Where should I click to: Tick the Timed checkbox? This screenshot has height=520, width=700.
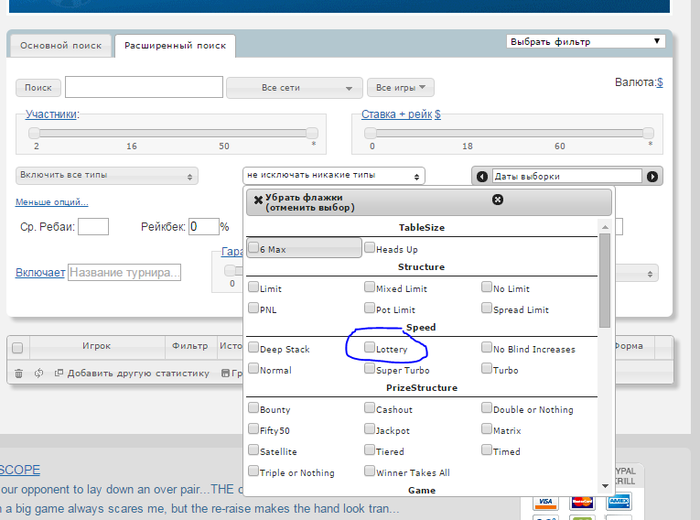point(486,449)
